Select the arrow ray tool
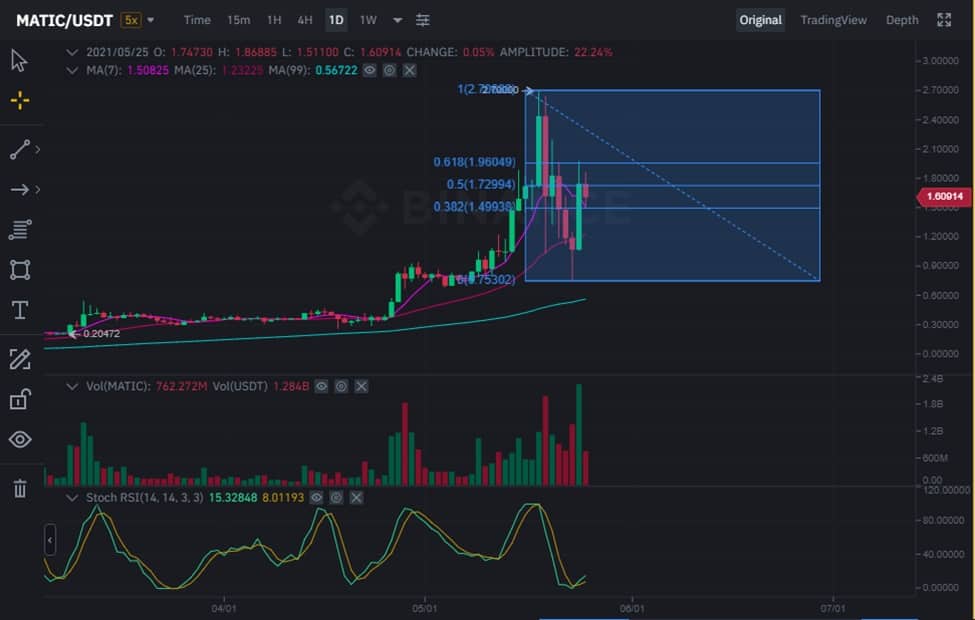Screen dimensions: 975x620 pos(19,189)
